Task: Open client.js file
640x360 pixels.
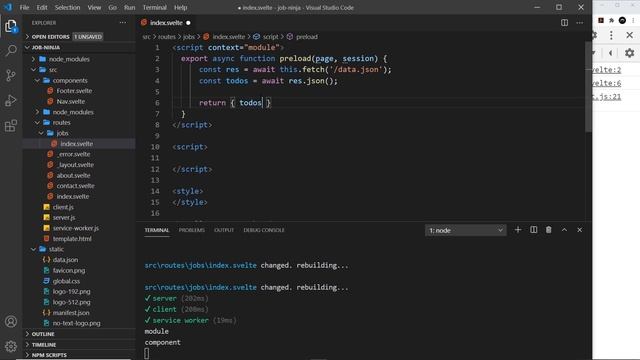Action: (x=80, y=207)
